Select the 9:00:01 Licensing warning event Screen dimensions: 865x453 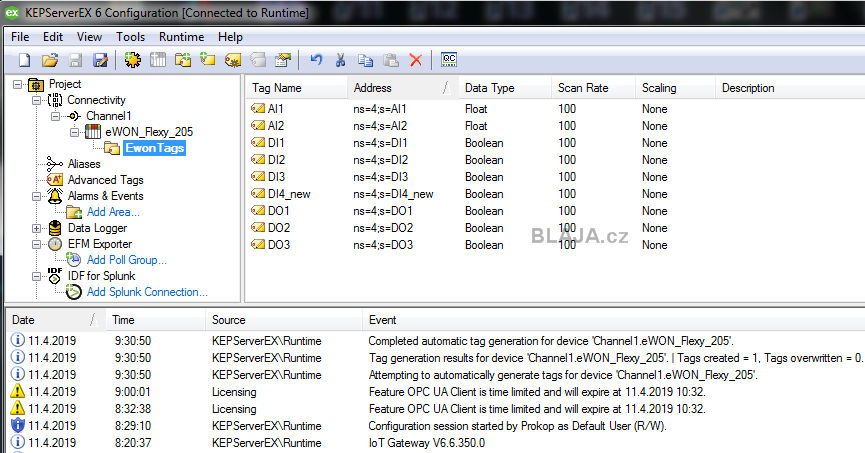tap(436, 392)
